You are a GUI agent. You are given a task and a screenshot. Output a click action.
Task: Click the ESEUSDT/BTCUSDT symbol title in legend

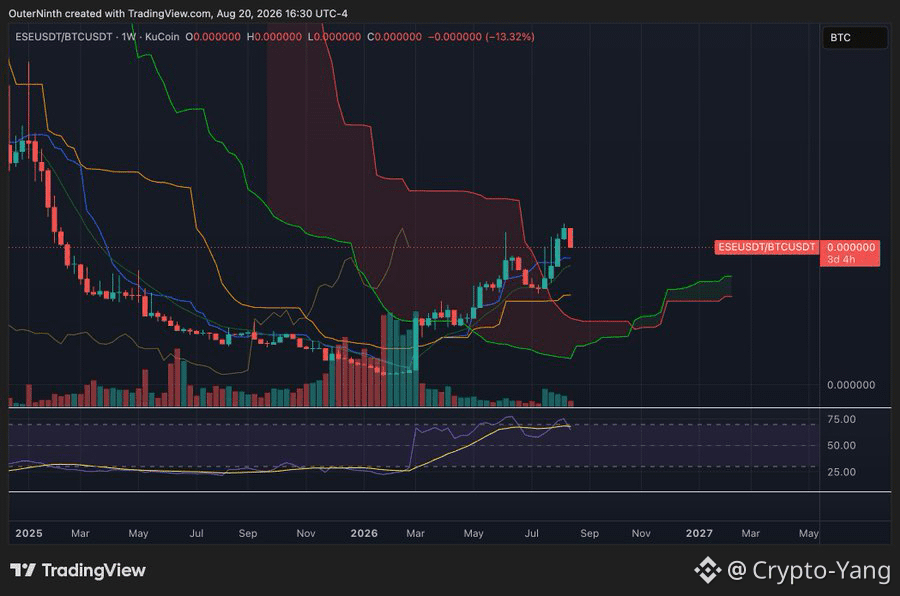click(64, 37)
